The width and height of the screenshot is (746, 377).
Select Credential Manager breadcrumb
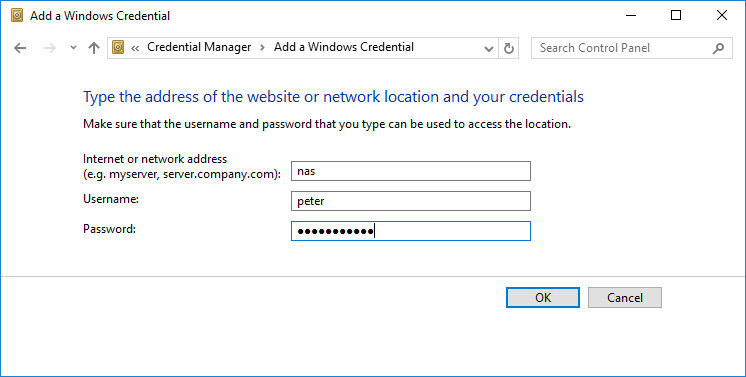pyautogui.click(x=199, y=47)
